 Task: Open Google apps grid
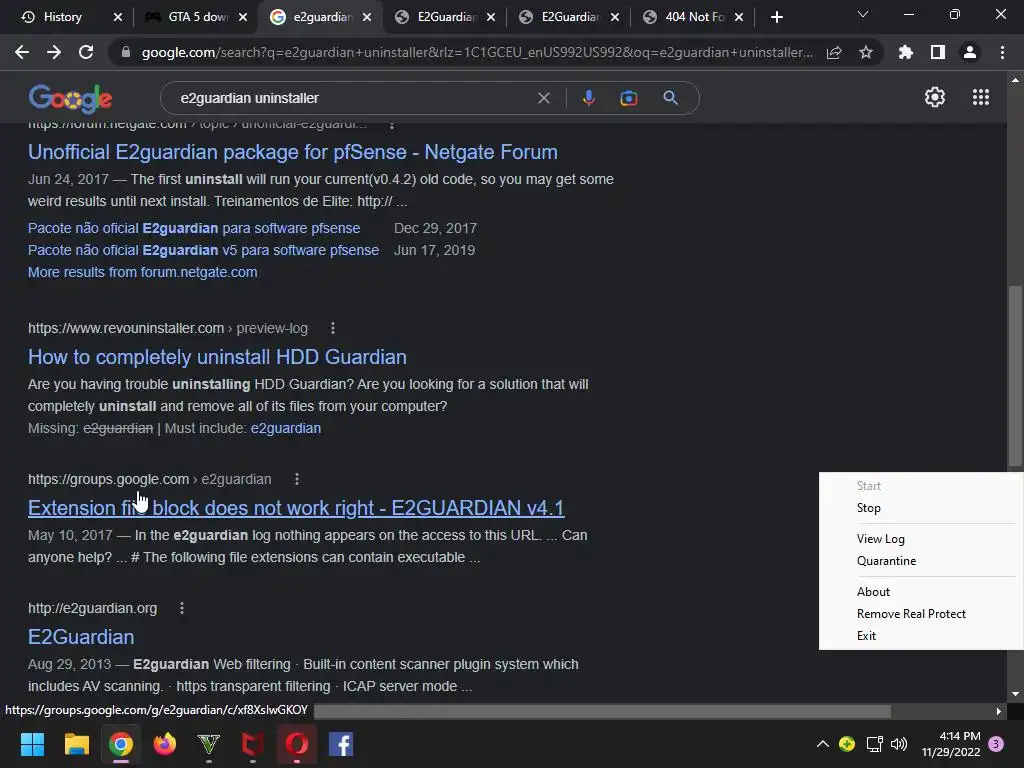981,97
